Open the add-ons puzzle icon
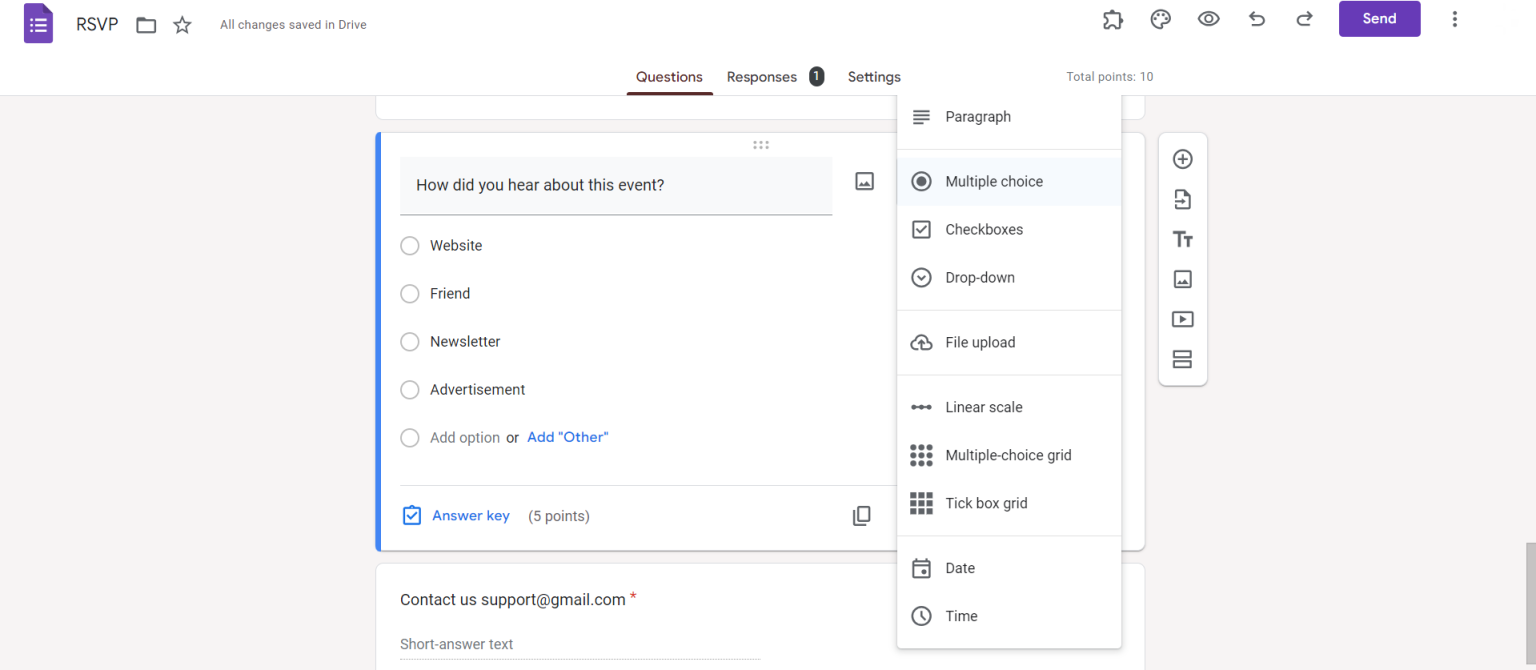This screenshot has height=670, width=1536. [1112, 19]
